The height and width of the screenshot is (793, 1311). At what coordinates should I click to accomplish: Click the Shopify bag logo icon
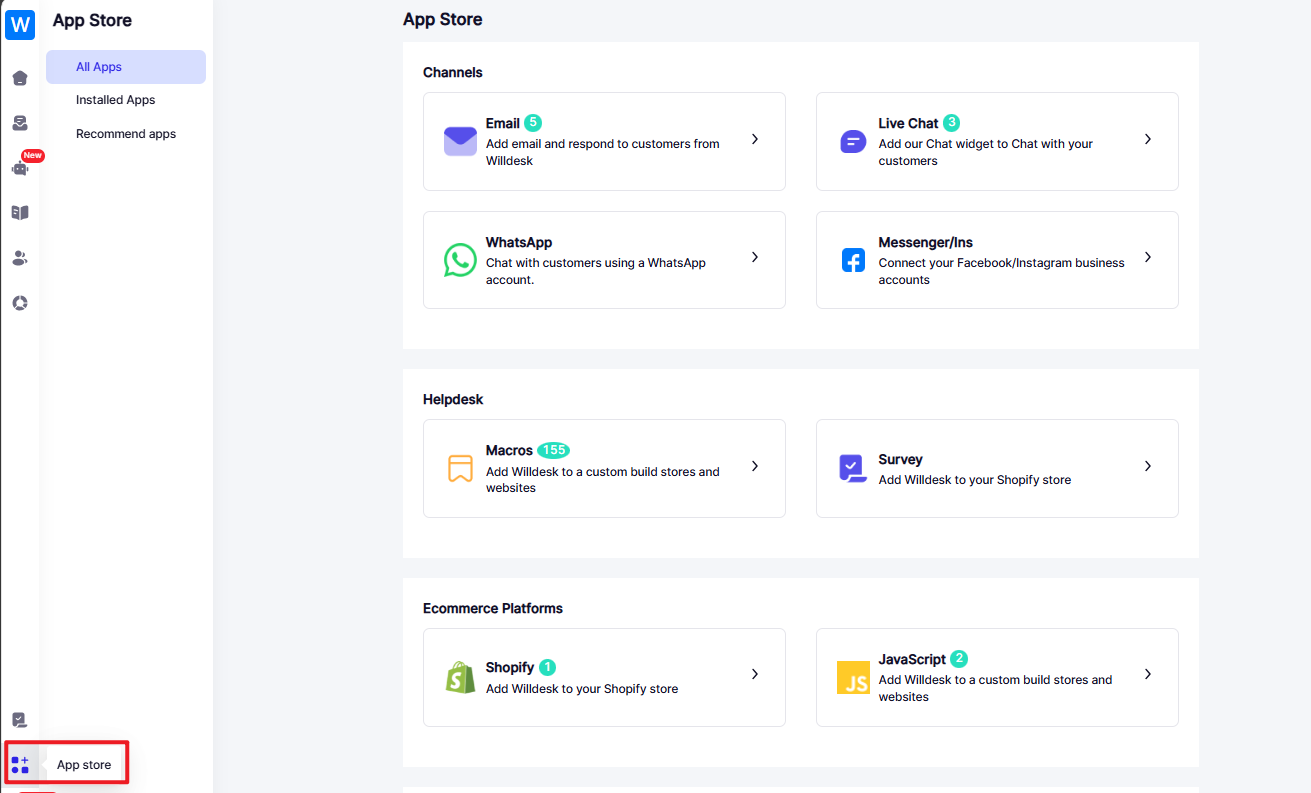[x=460, y=677]
